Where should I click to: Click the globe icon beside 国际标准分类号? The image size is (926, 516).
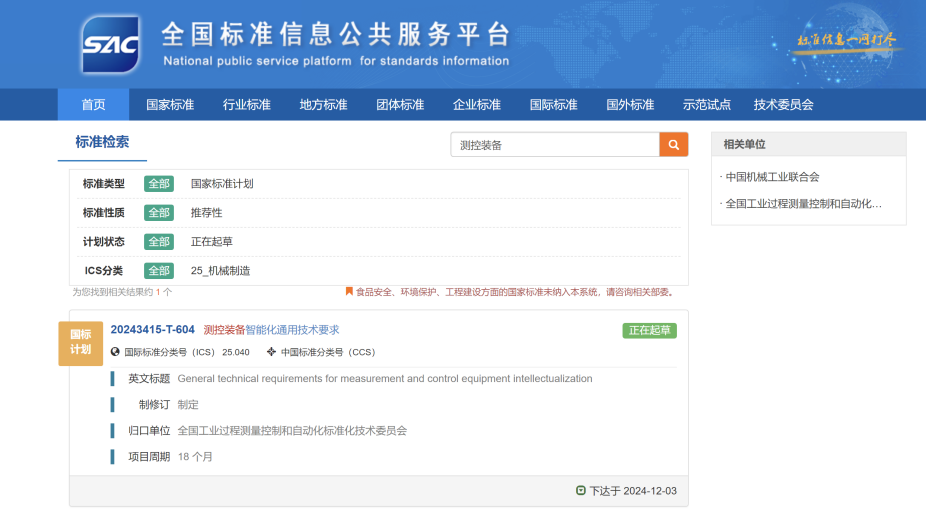[115, 352]
